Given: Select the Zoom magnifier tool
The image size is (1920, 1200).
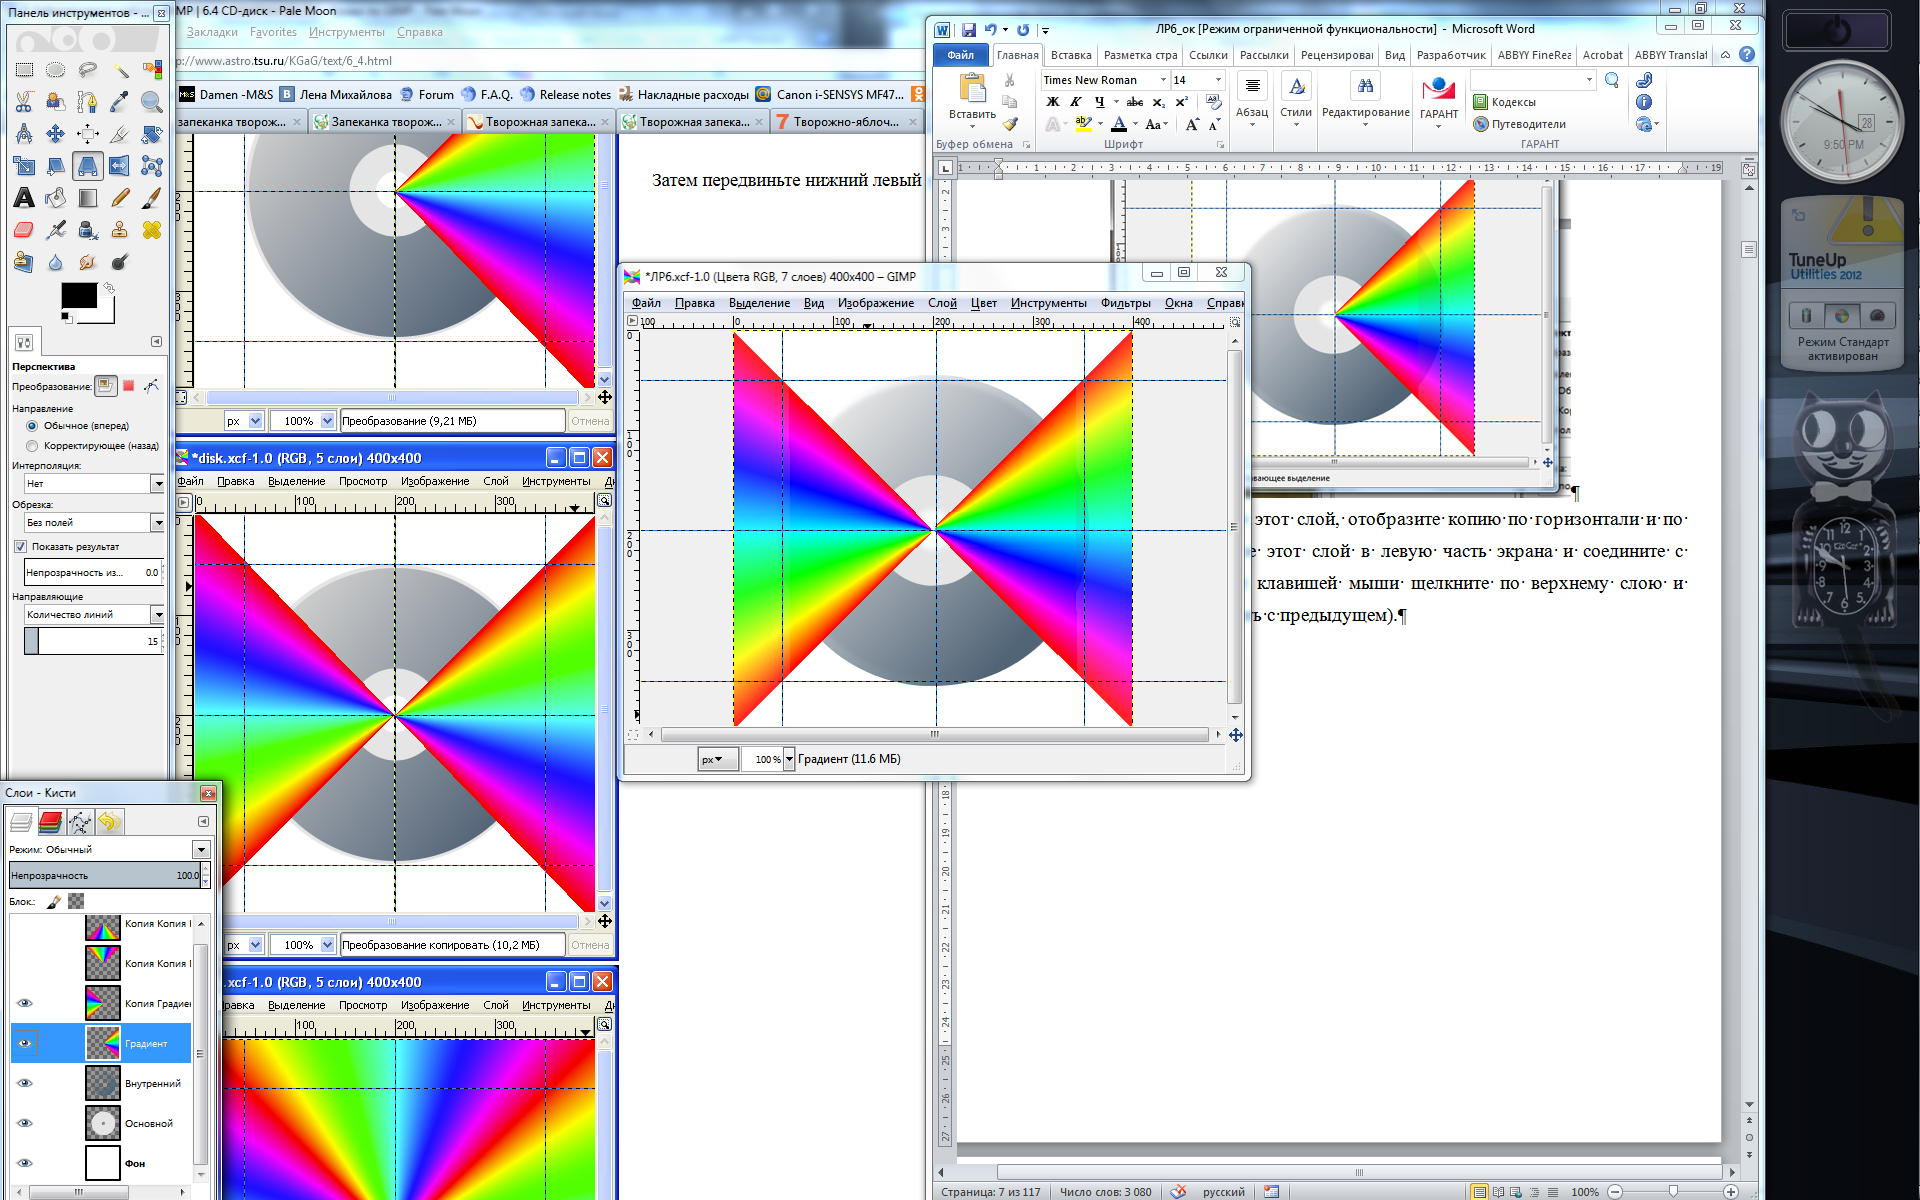Looking at the screenshot, I should 152,102.
